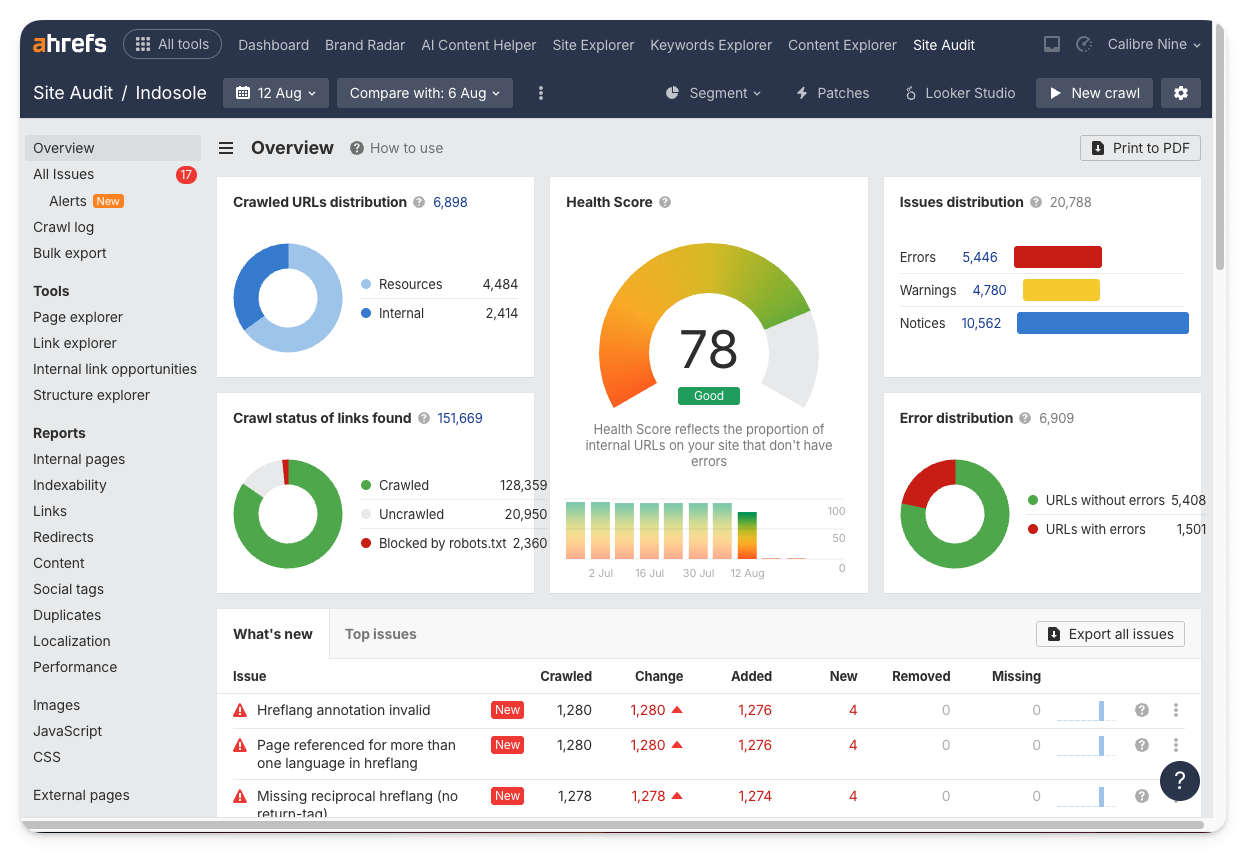Viewport: 1247px width, 853px height.
Task: Open the Segment dropdown
Action: (713, 93)
